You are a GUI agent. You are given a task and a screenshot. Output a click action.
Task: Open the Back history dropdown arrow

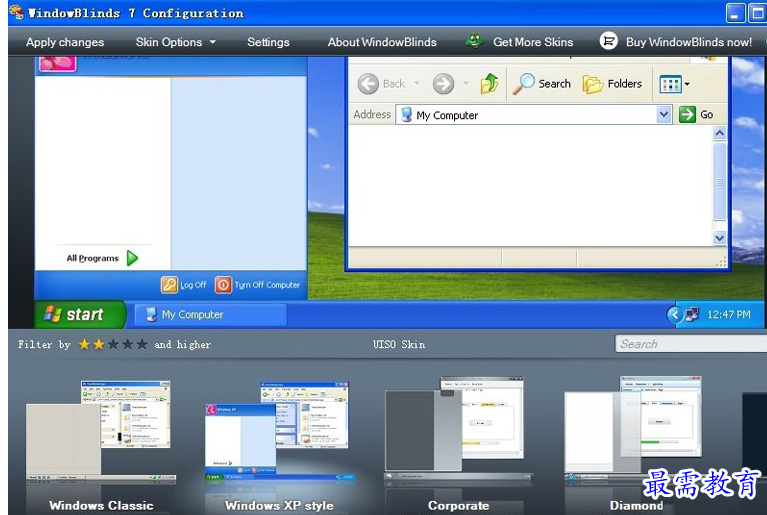pyautogui.click(x=417, y=84)
